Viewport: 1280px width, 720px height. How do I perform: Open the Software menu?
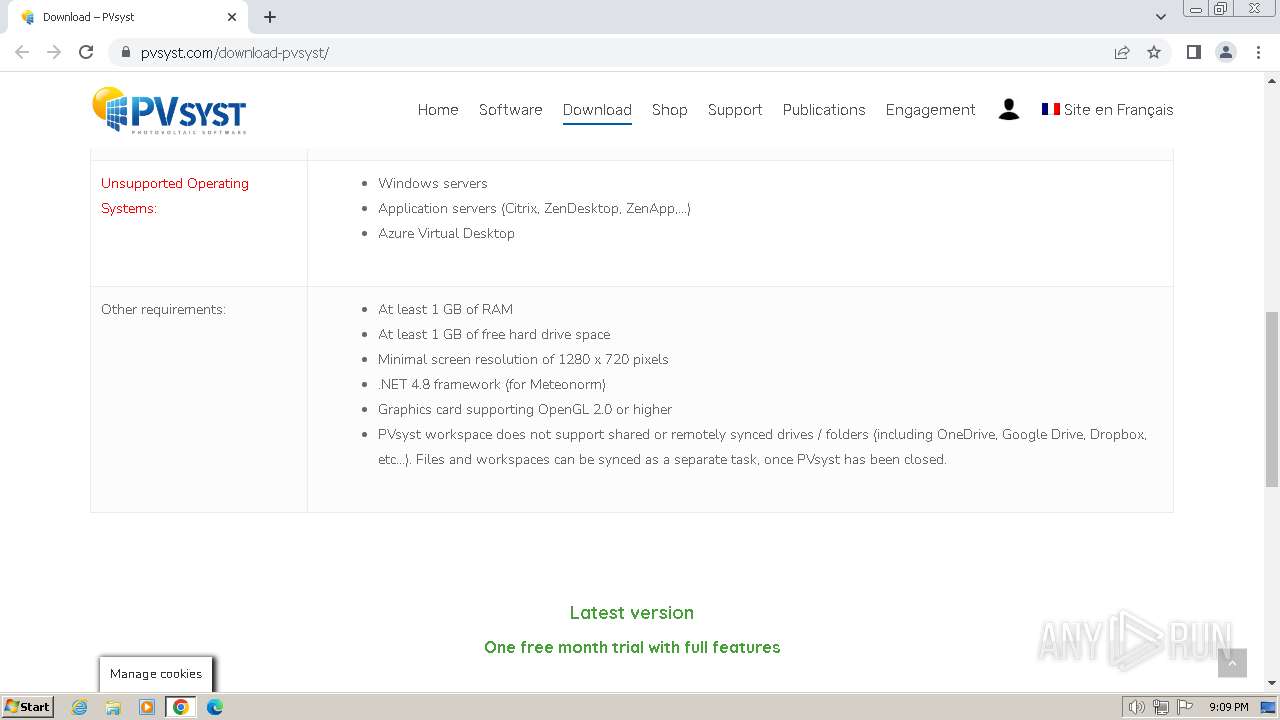click(511, 110)
